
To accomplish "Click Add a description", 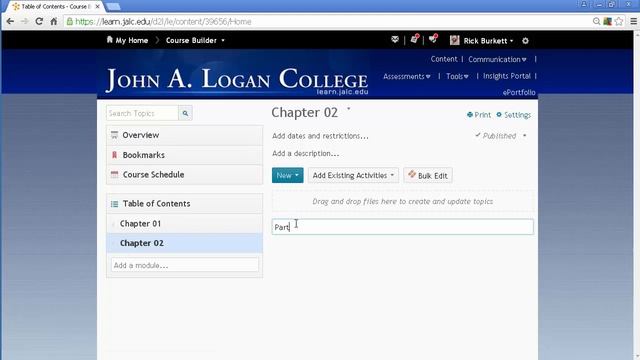I will click(305, 153).
